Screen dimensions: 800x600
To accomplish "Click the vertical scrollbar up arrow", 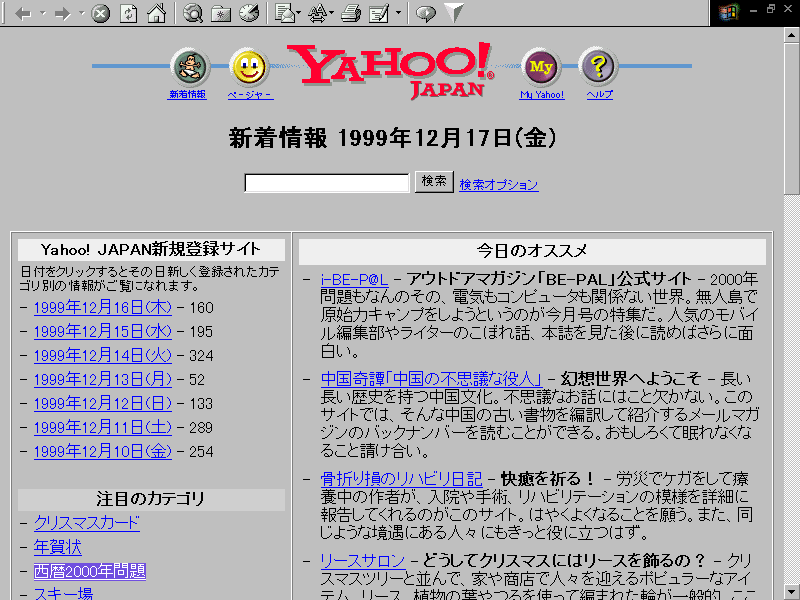I will pos(791,35).
